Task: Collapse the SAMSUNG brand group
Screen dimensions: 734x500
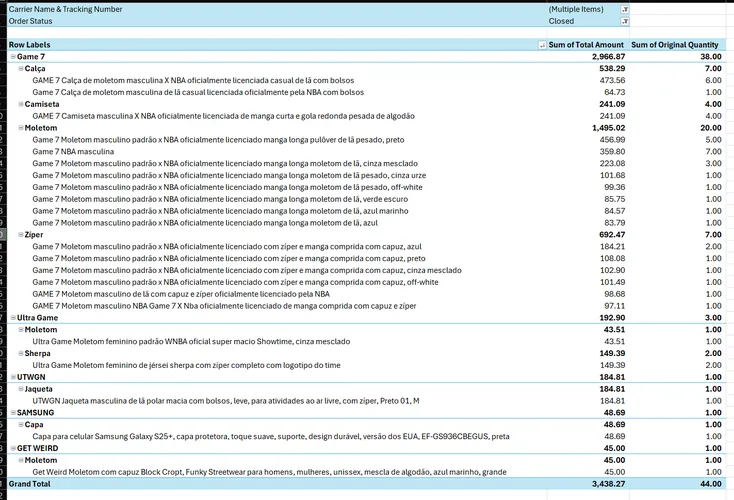Action: [13, 413]
